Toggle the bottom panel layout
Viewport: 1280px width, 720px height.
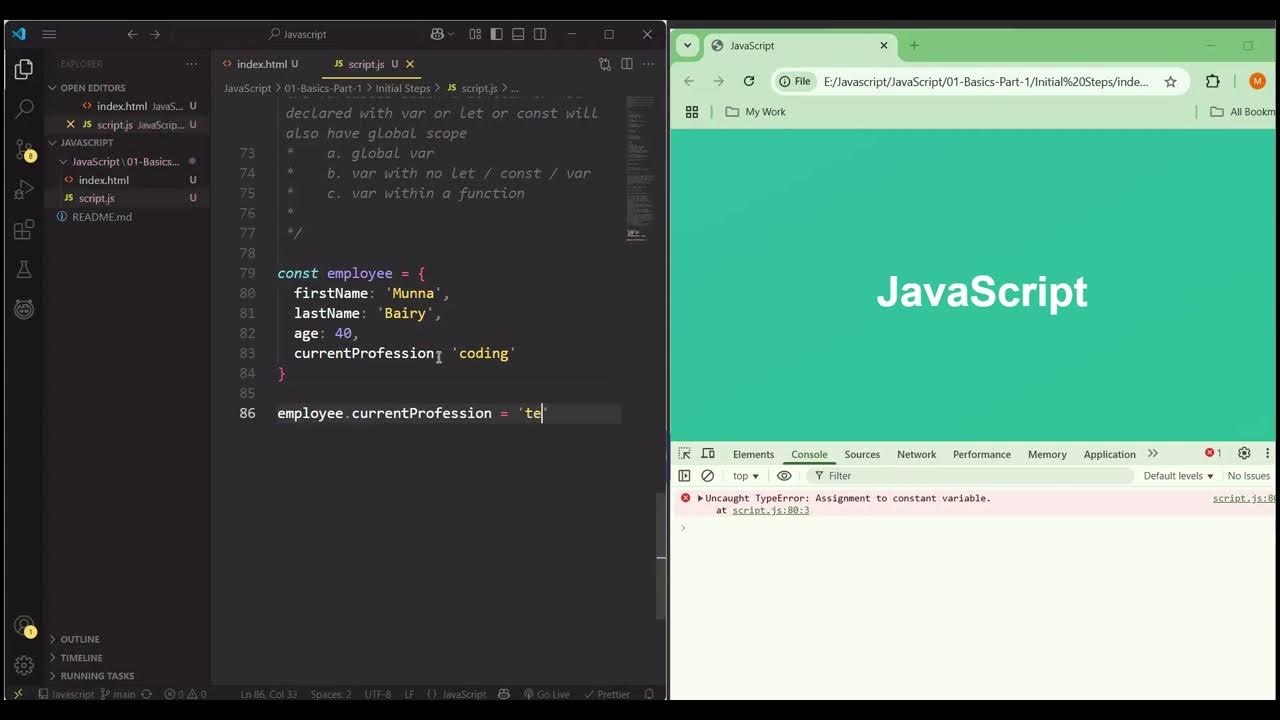point(518,34)
